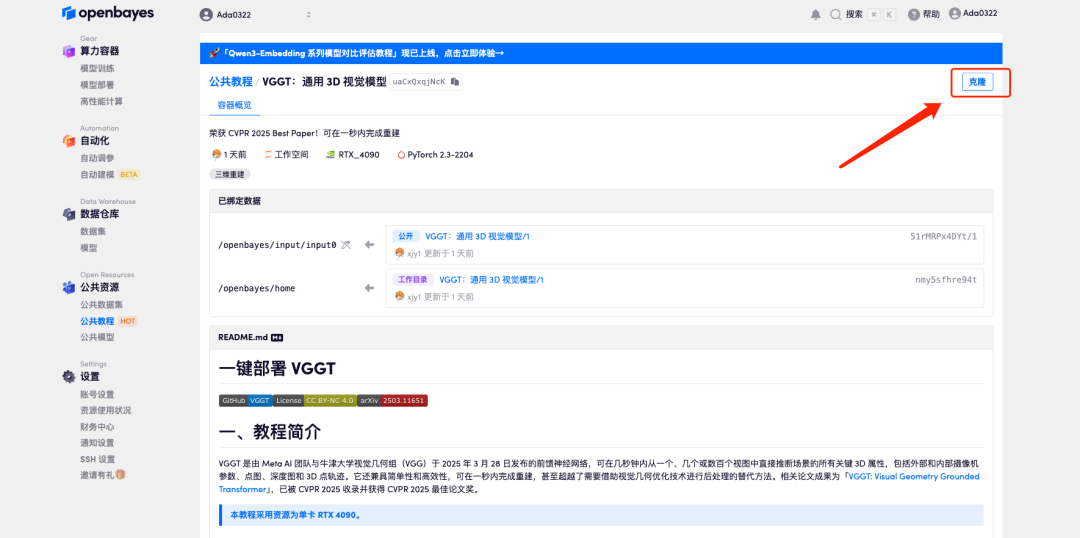Screen dimensions: 1080x538
Task: Open 账号设置 in the sidebar
Action: pyautogui.click(x=97, y=395)
